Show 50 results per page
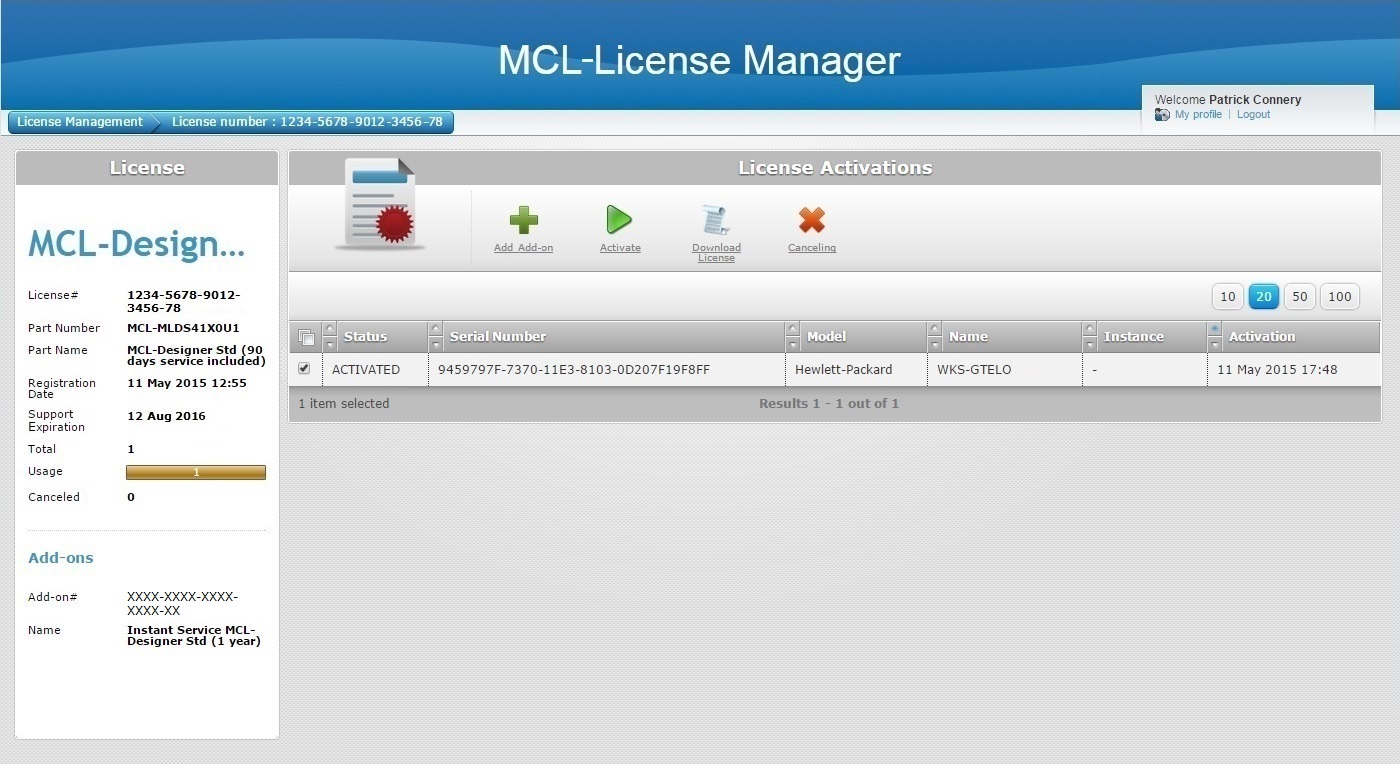 [x=1299, y=296]
